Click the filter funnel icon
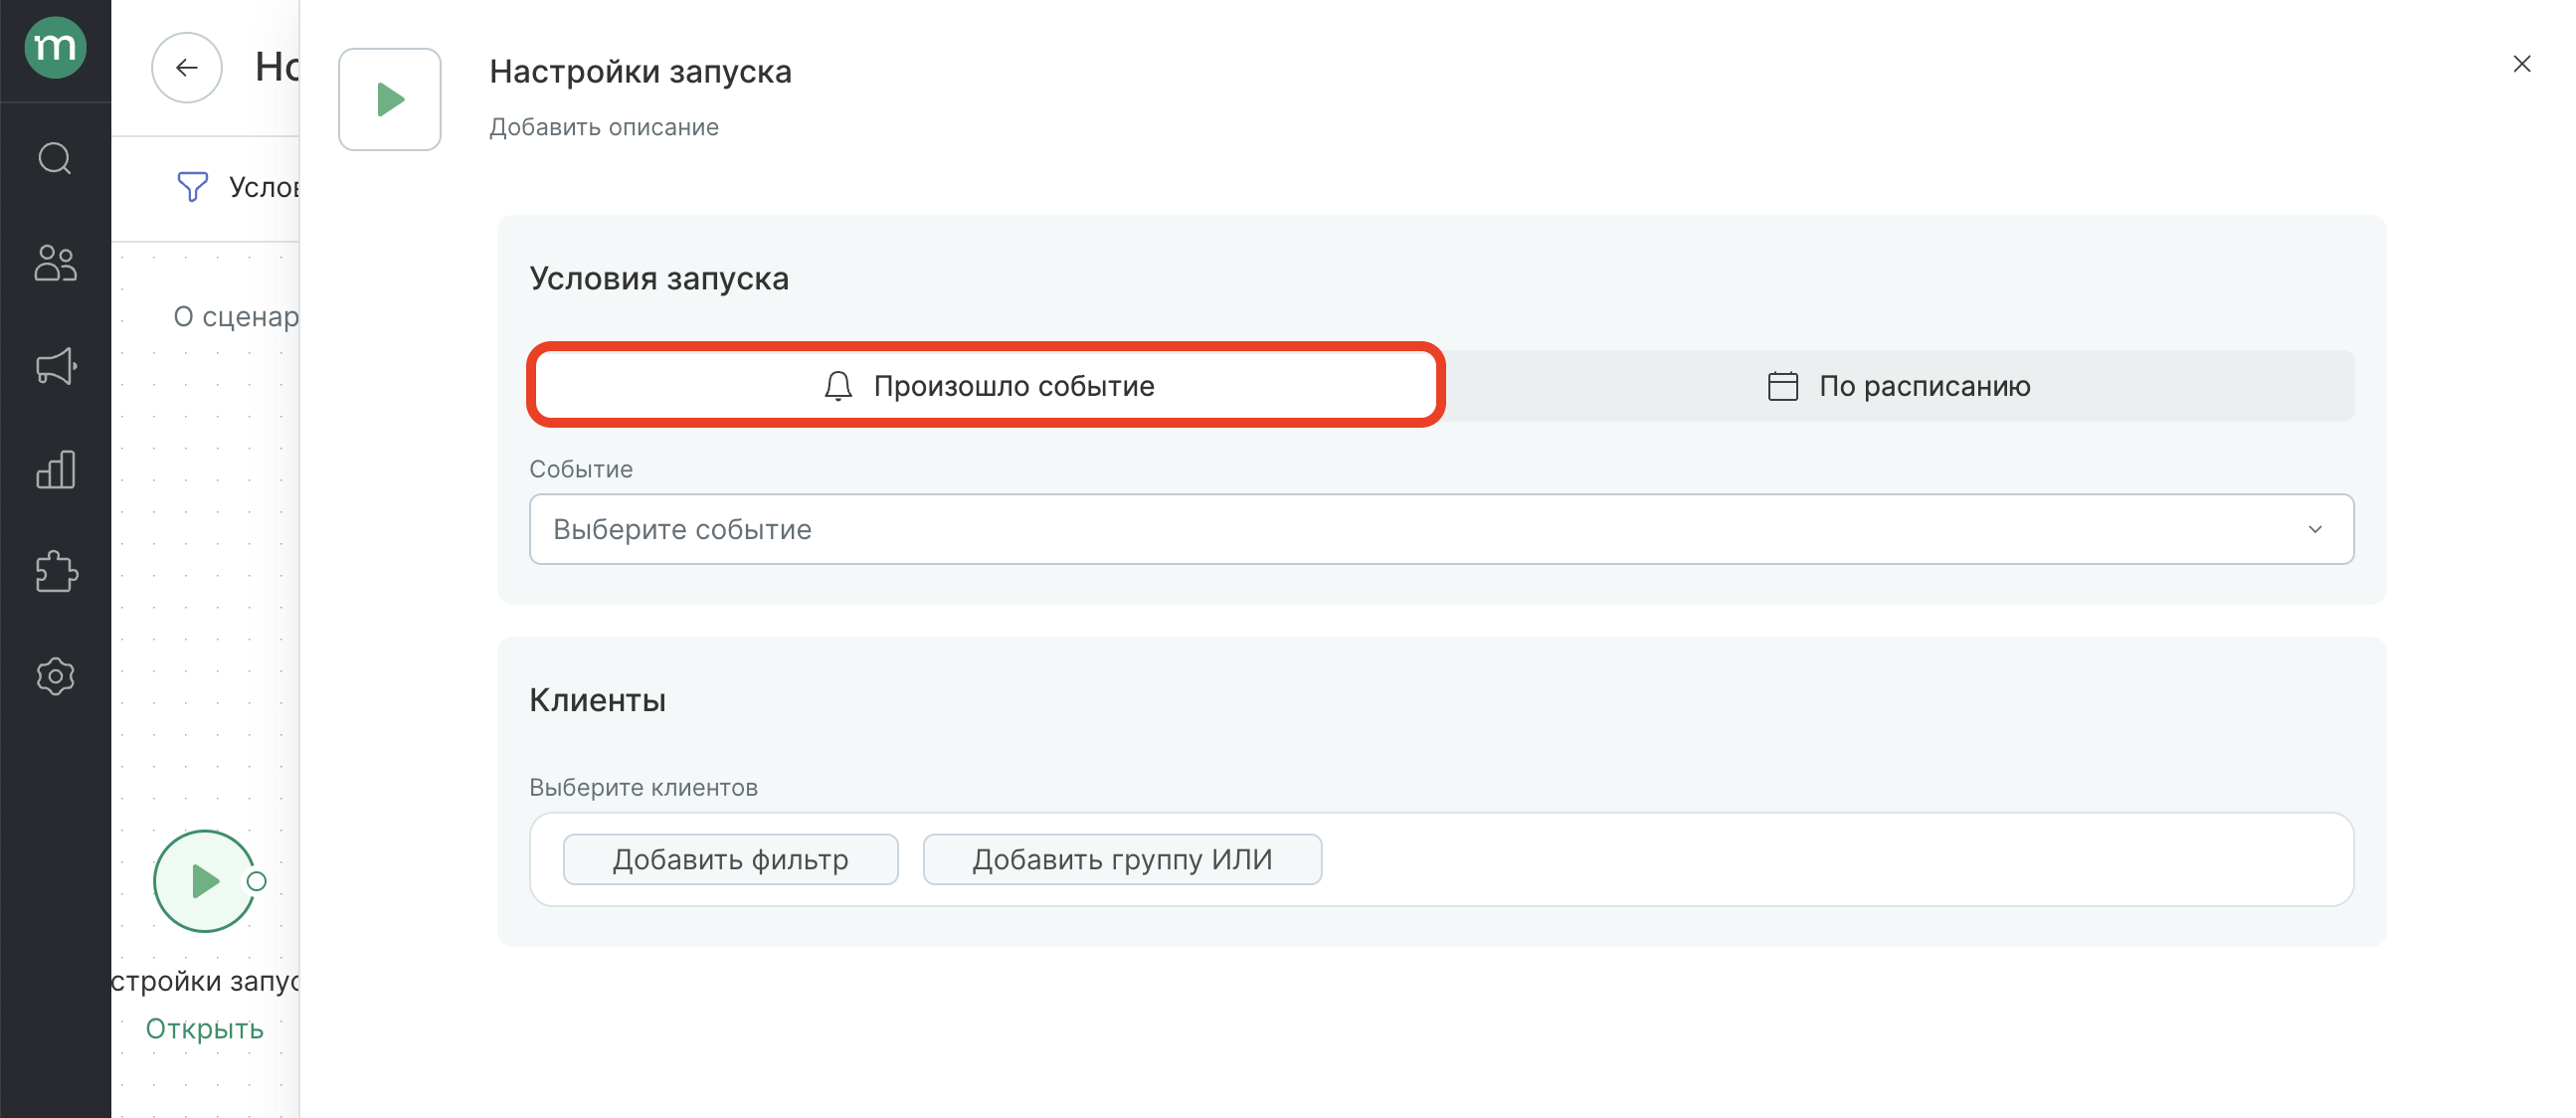 [x=192, y=186]
